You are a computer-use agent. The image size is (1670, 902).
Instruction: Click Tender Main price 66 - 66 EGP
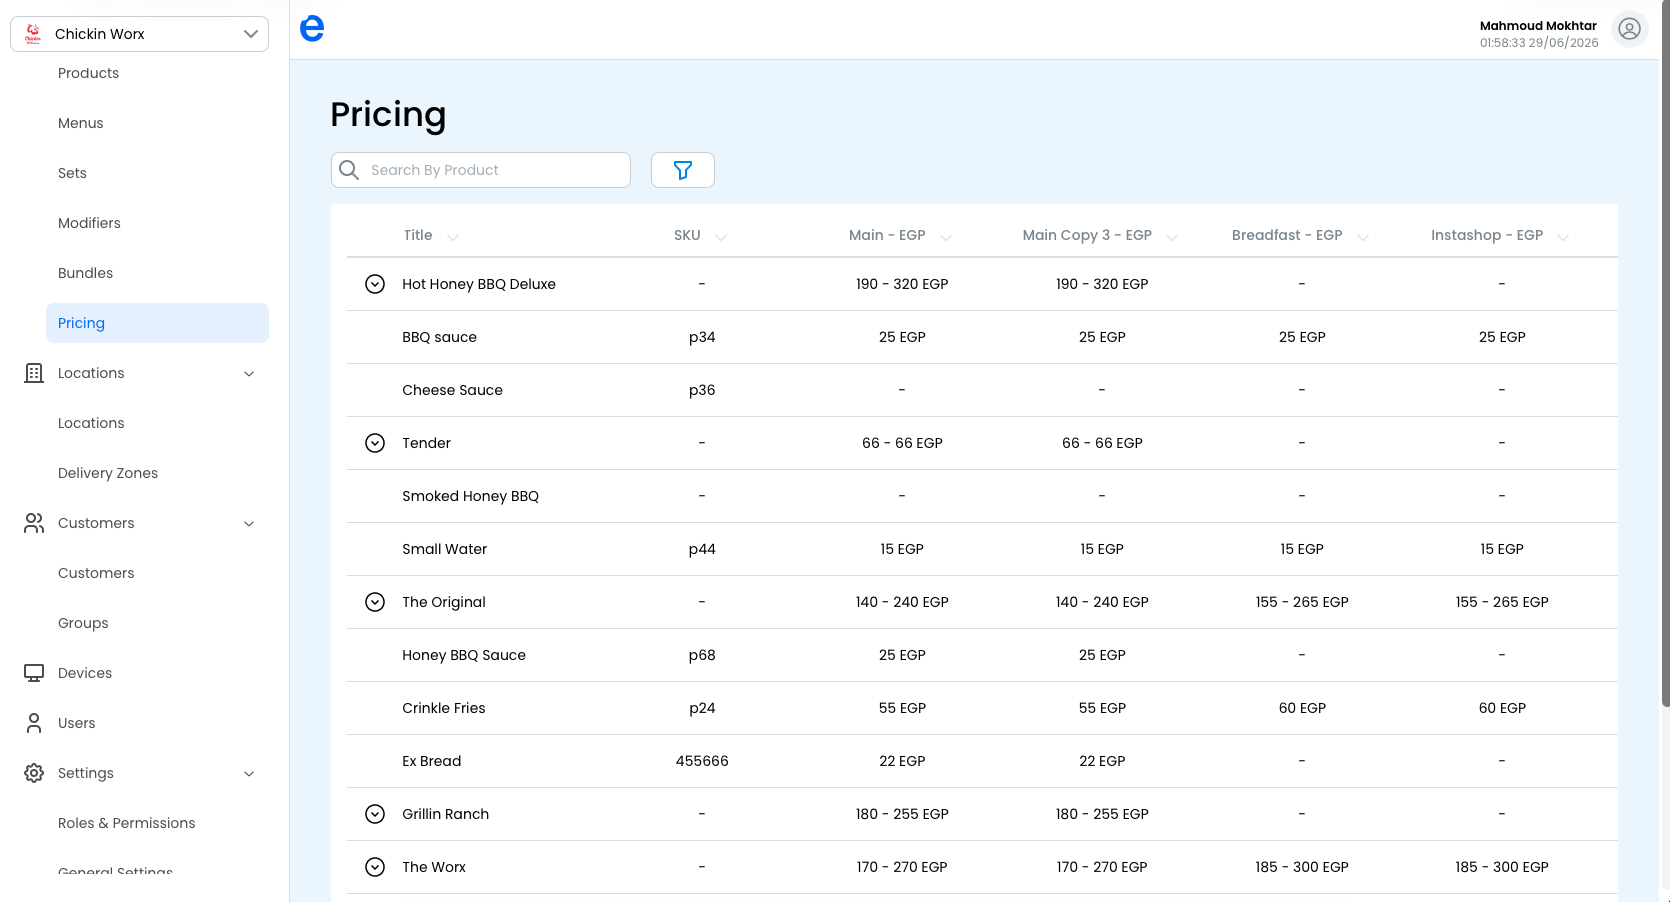(x=902, y=443)
